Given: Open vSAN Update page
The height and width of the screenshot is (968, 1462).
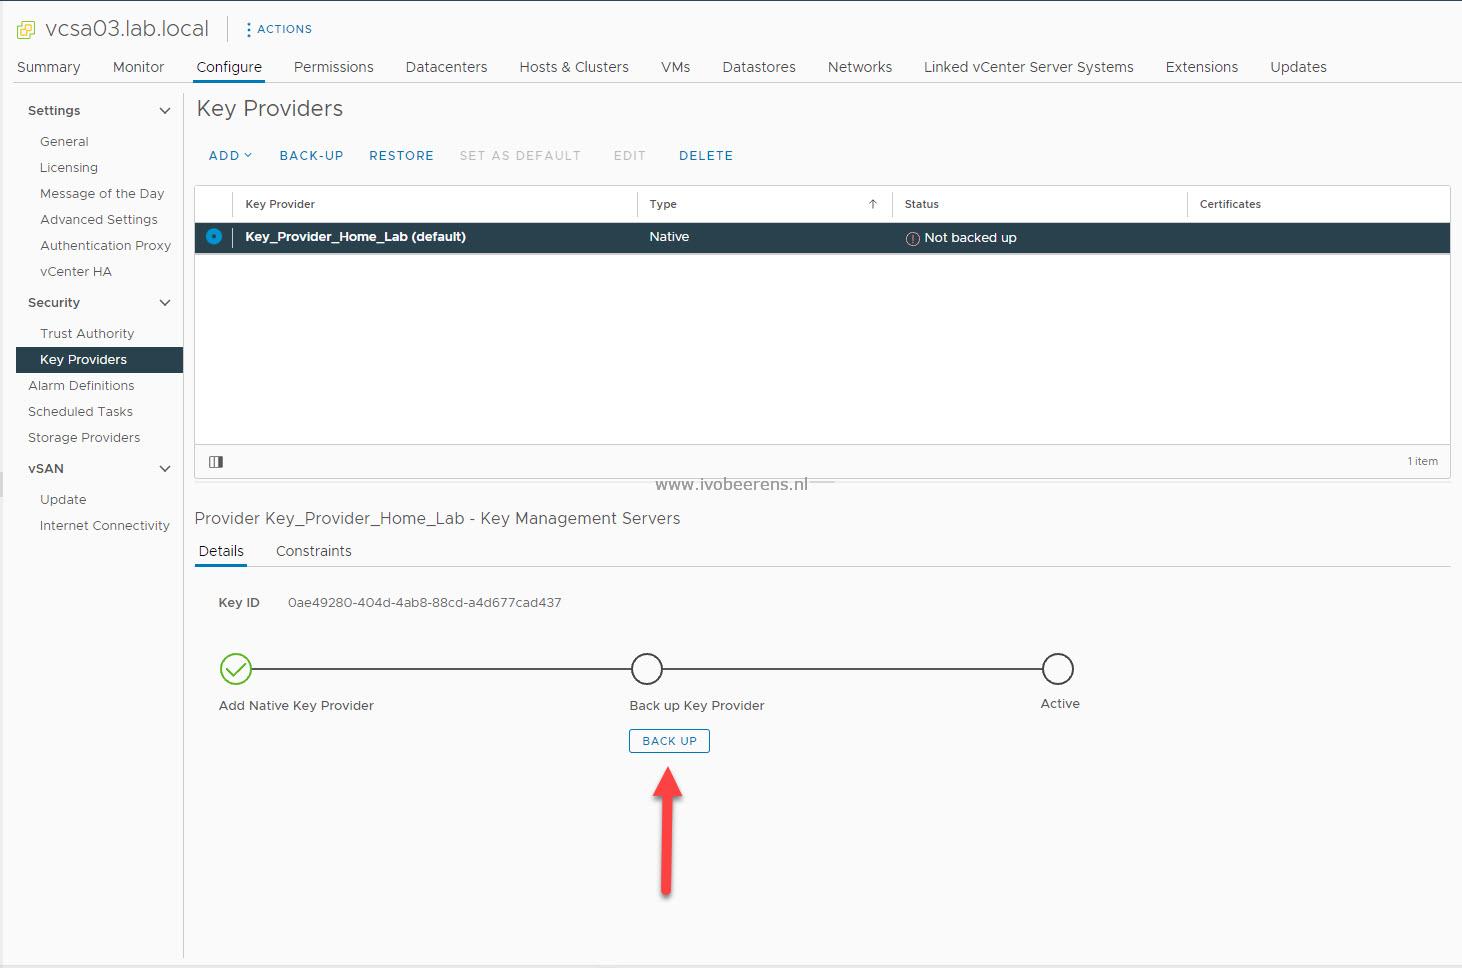Looking at the screenshot, I should (63, 500).
